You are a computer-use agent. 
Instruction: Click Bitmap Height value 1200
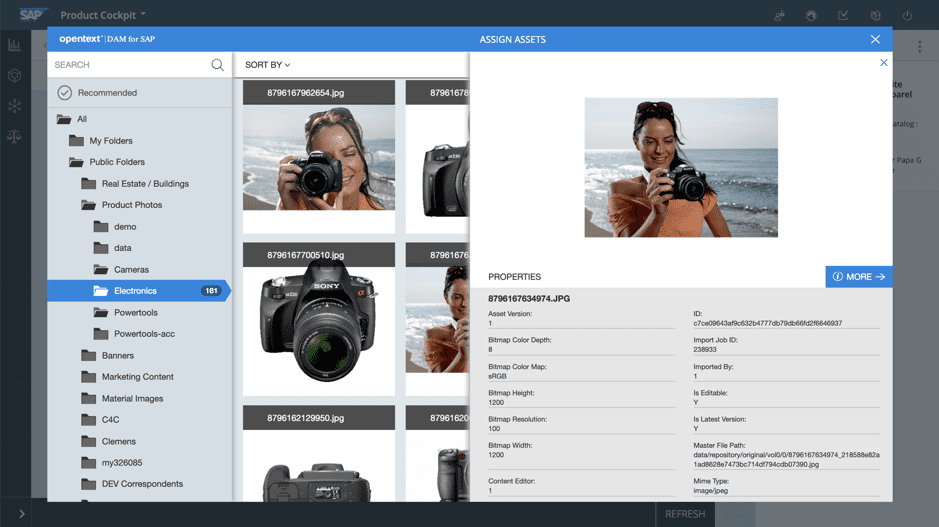(x=496, y=402)
